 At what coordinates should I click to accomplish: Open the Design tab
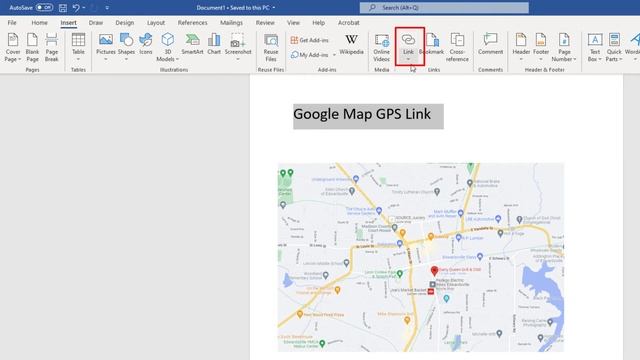click(124, 23)
